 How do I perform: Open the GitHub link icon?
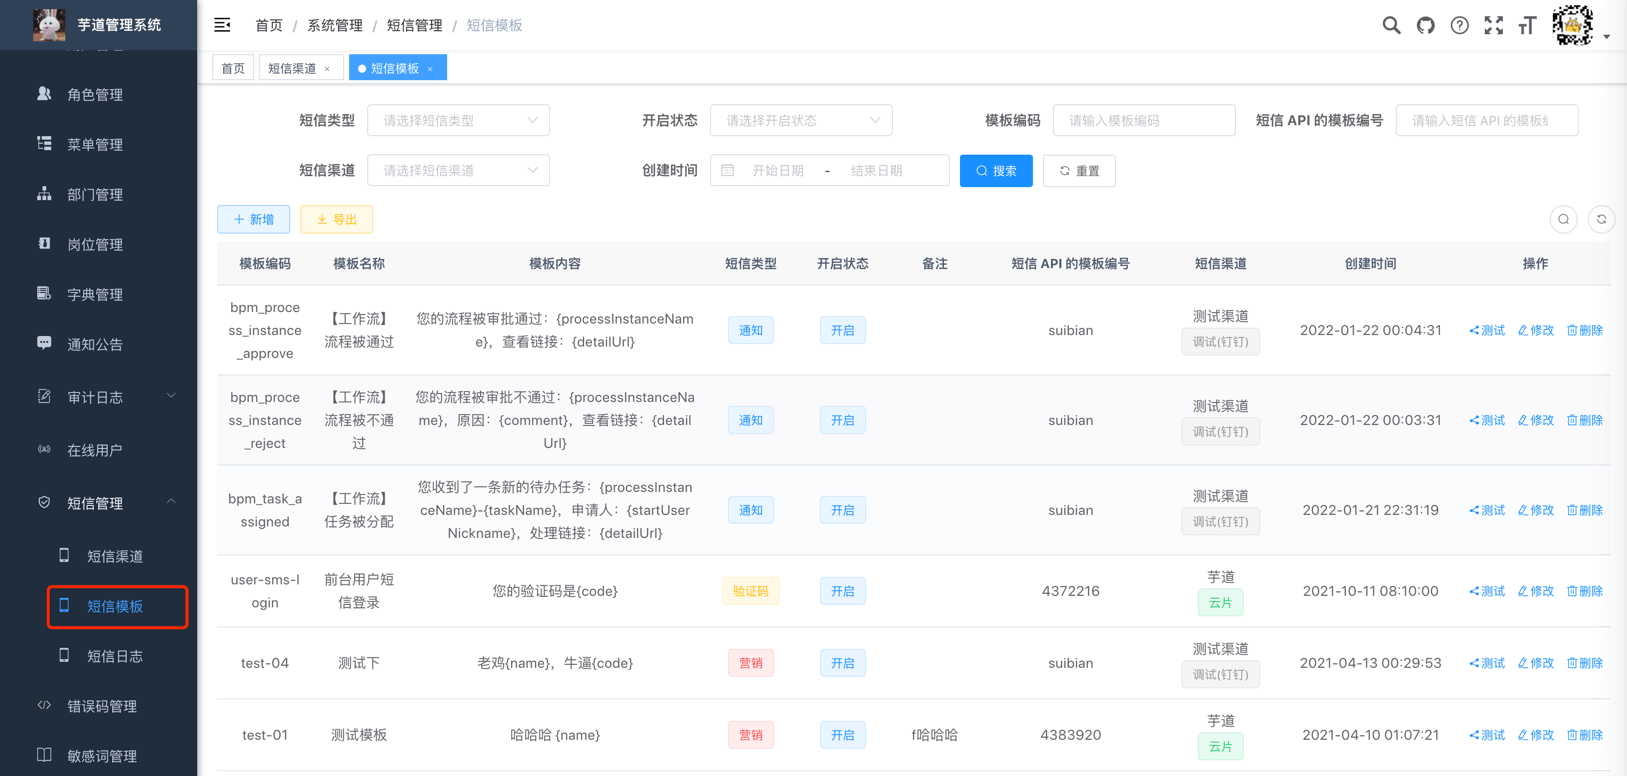(x=1425, y=26)
